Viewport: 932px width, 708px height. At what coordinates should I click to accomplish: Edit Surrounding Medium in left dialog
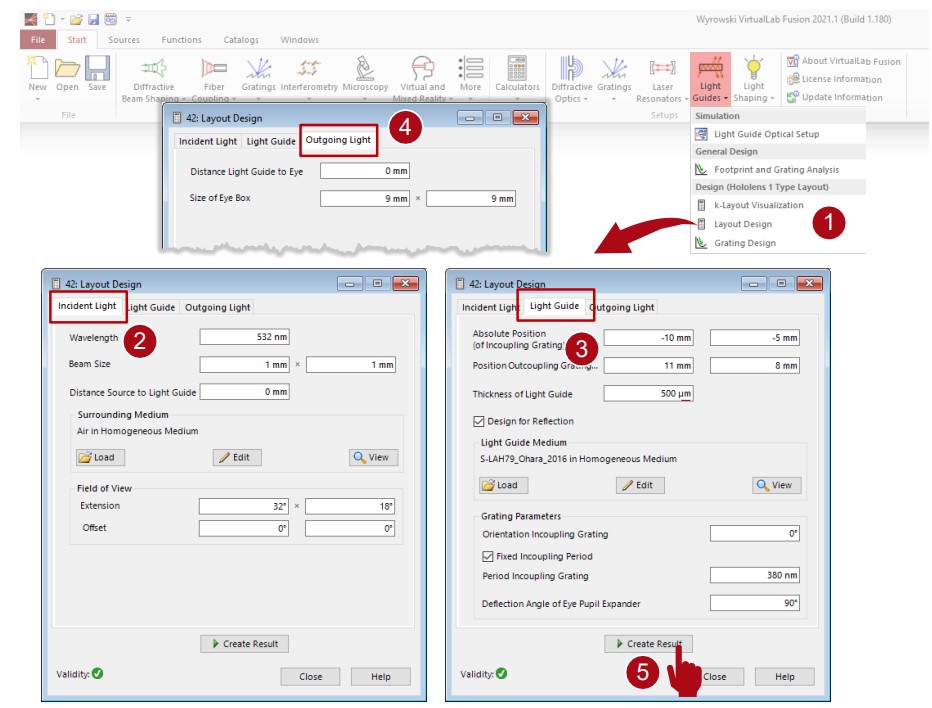click(x=237, y=457)
